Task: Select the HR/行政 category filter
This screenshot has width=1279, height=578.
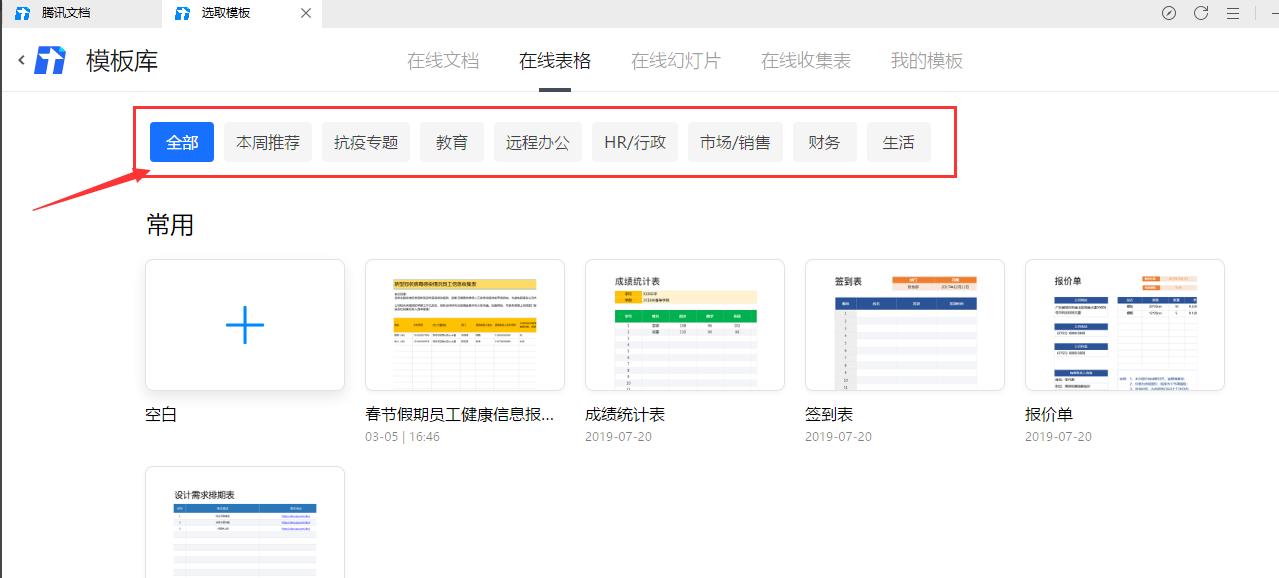Action: 634,141
